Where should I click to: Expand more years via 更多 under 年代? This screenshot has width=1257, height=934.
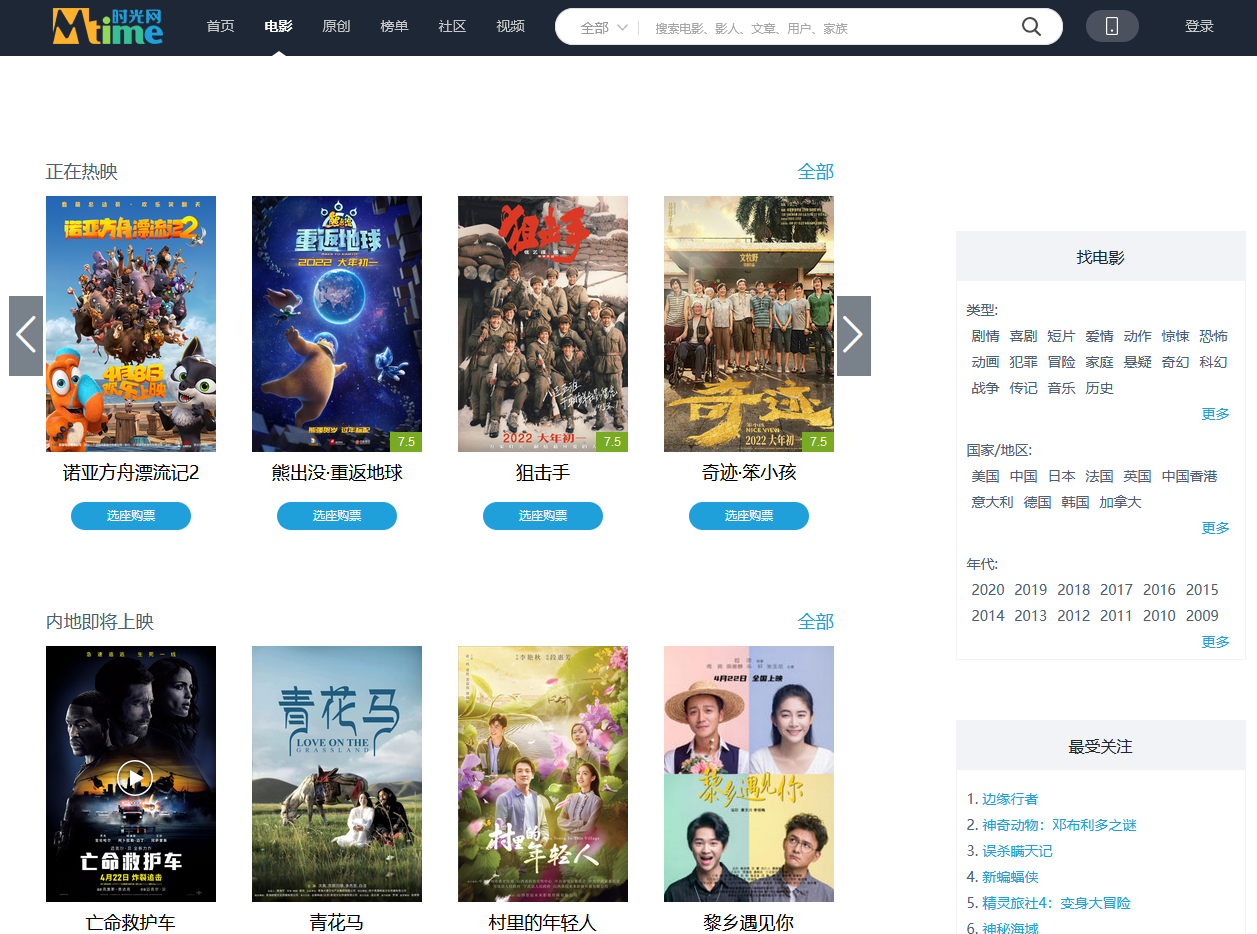coord(1215,642)
